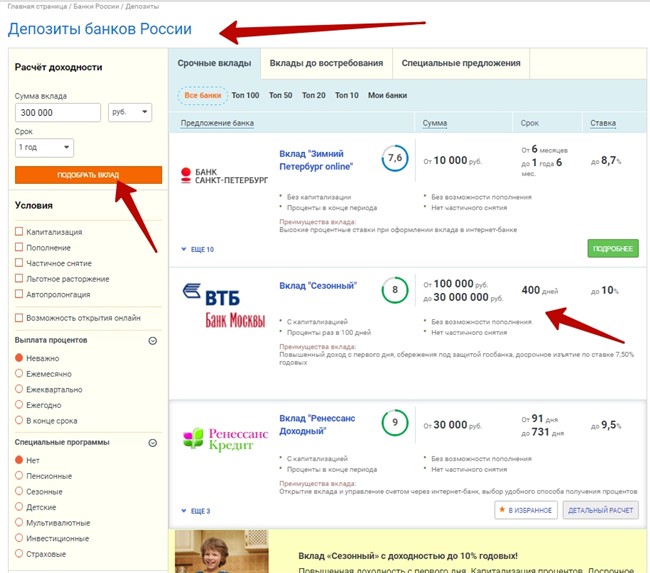This screenshot has height=573, width=650.
Task: Click the 7,6 rating circle
Action: [395, 158]
